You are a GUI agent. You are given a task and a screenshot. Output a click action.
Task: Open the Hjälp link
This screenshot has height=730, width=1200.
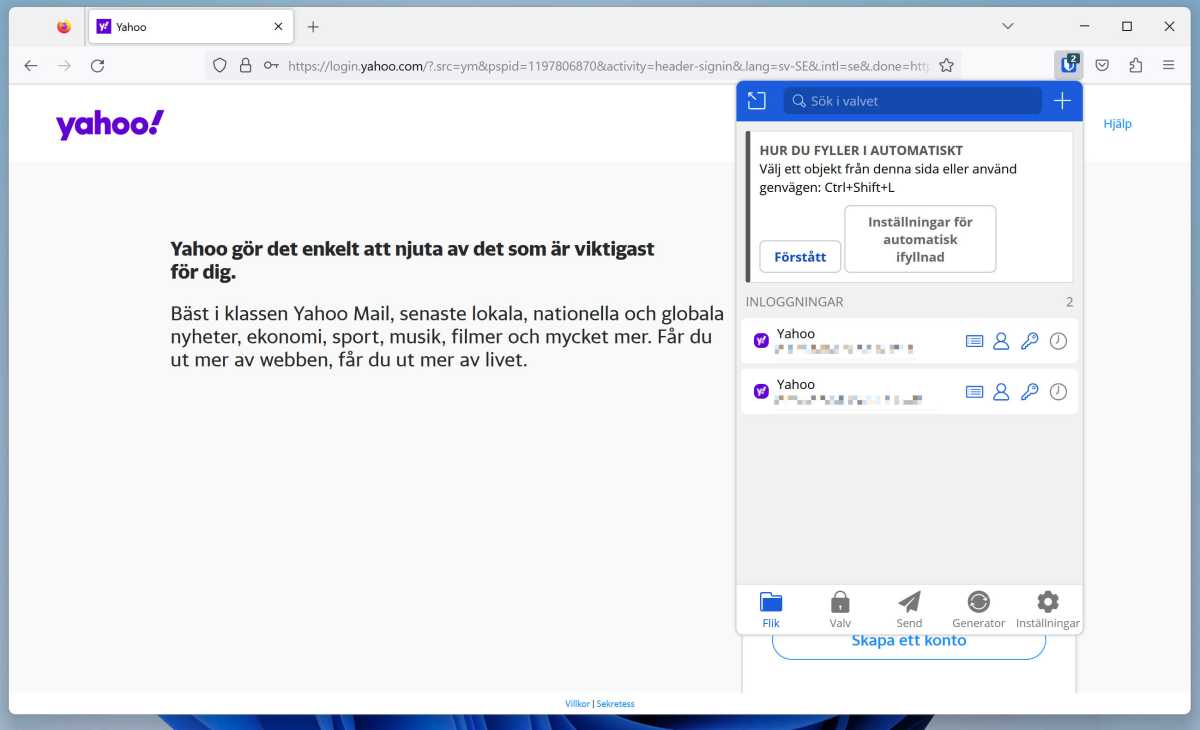(x=1117, y=124)
